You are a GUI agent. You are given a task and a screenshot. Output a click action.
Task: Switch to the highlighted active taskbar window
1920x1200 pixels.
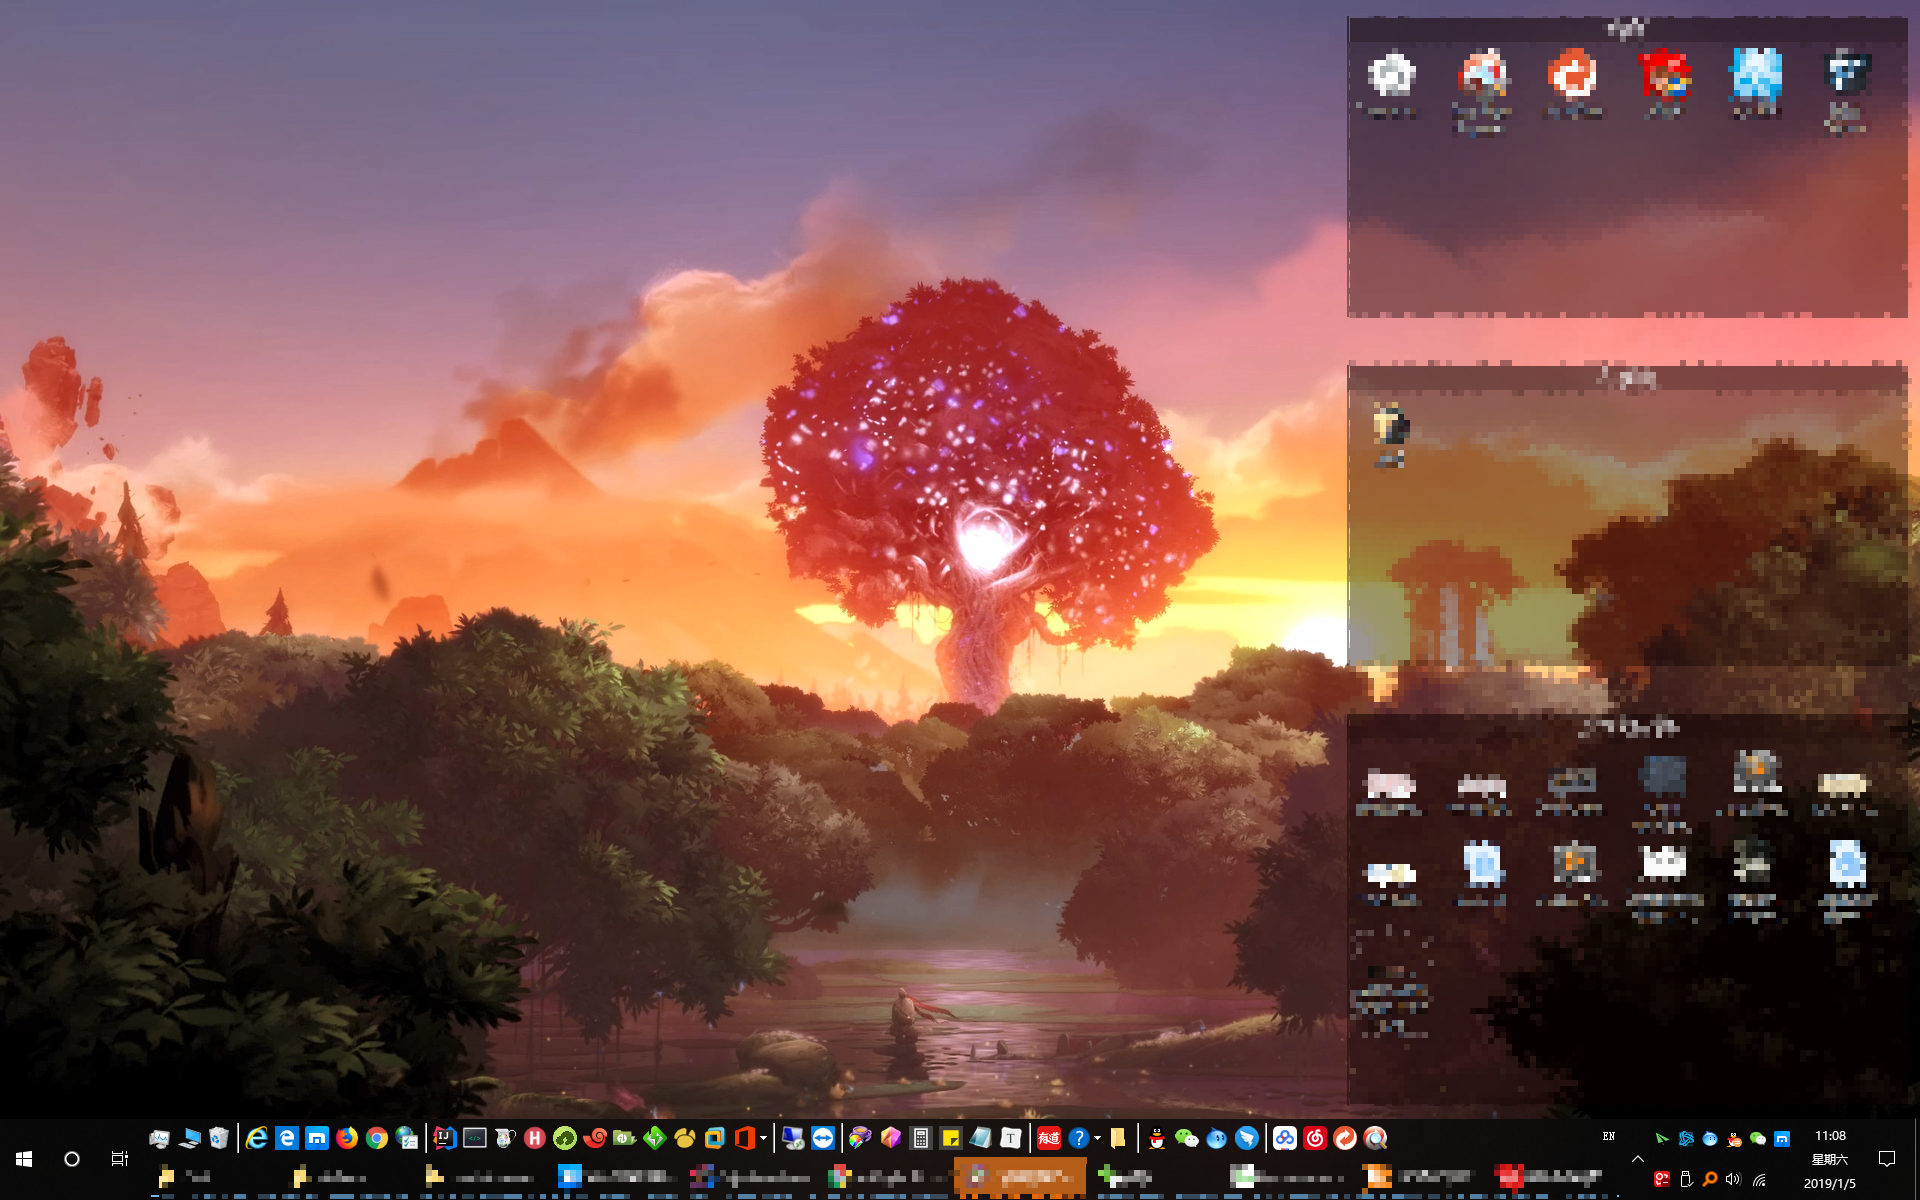1020,1177
